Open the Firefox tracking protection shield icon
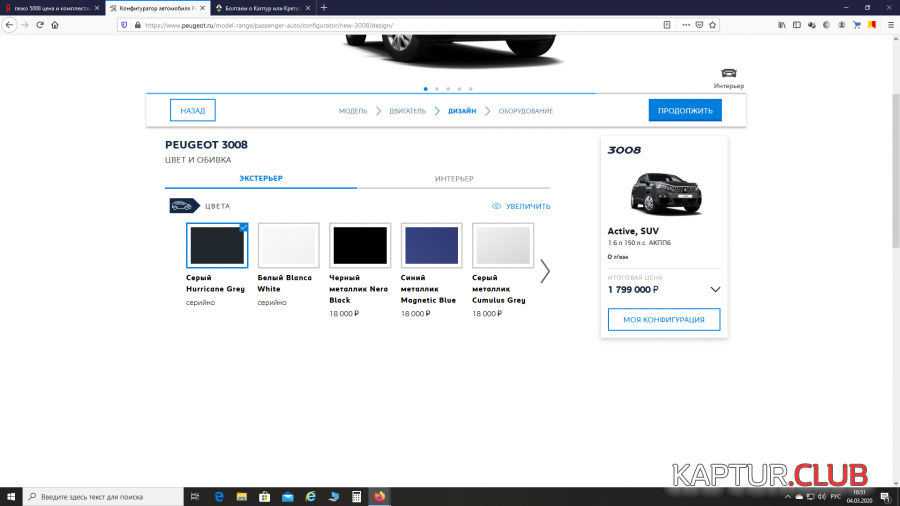This screenshot has width=900, height=506. tap(124, 25)
